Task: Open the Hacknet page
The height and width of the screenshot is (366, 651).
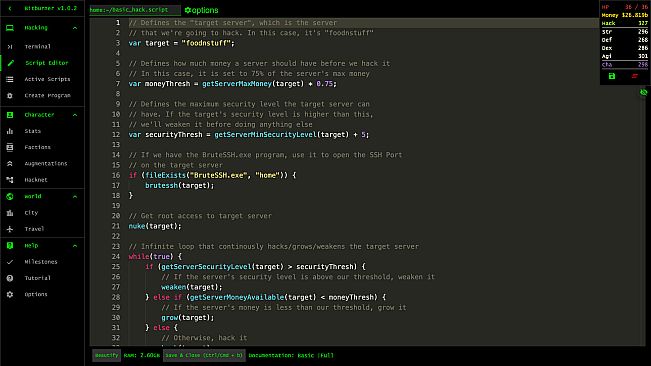Action: [x=36, y=180]
